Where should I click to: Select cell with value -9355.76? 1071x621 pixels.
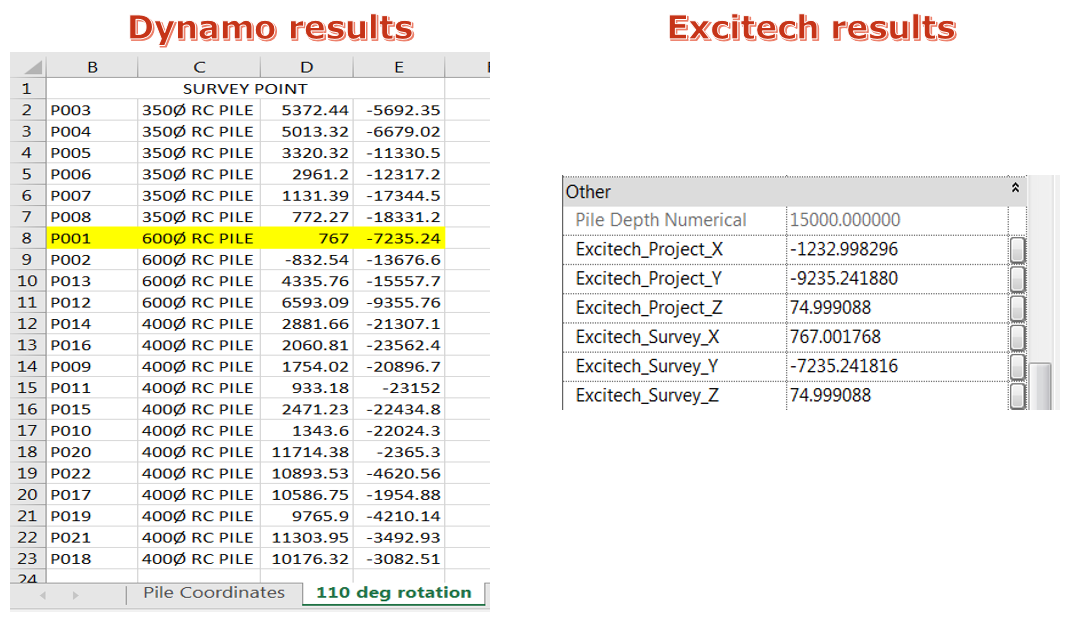click(x=399, y=303)
